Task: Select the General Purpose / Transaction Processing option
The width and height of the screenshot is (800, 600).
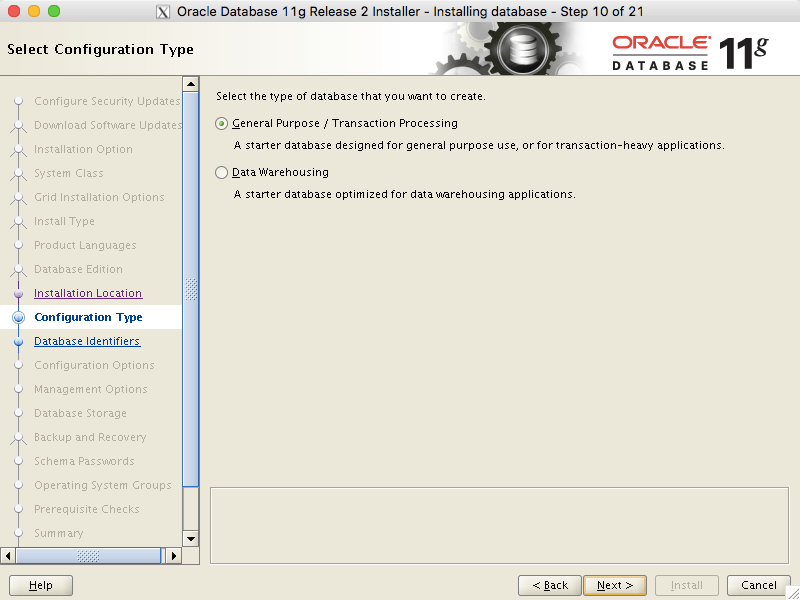Action: coord(221,123)
